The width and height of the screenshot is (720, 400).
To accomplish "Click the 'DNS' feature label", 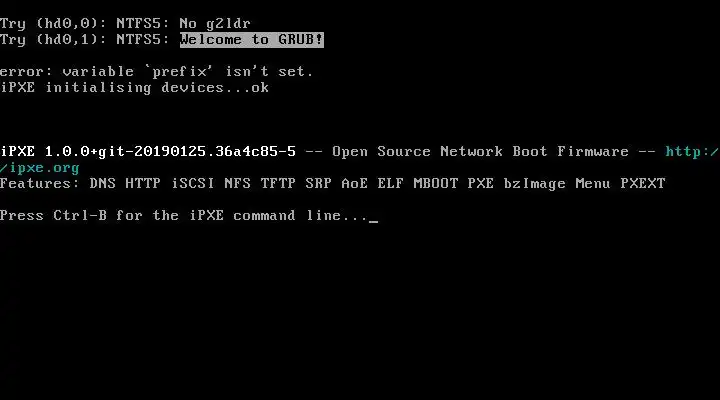I will [x=102, y=184].
